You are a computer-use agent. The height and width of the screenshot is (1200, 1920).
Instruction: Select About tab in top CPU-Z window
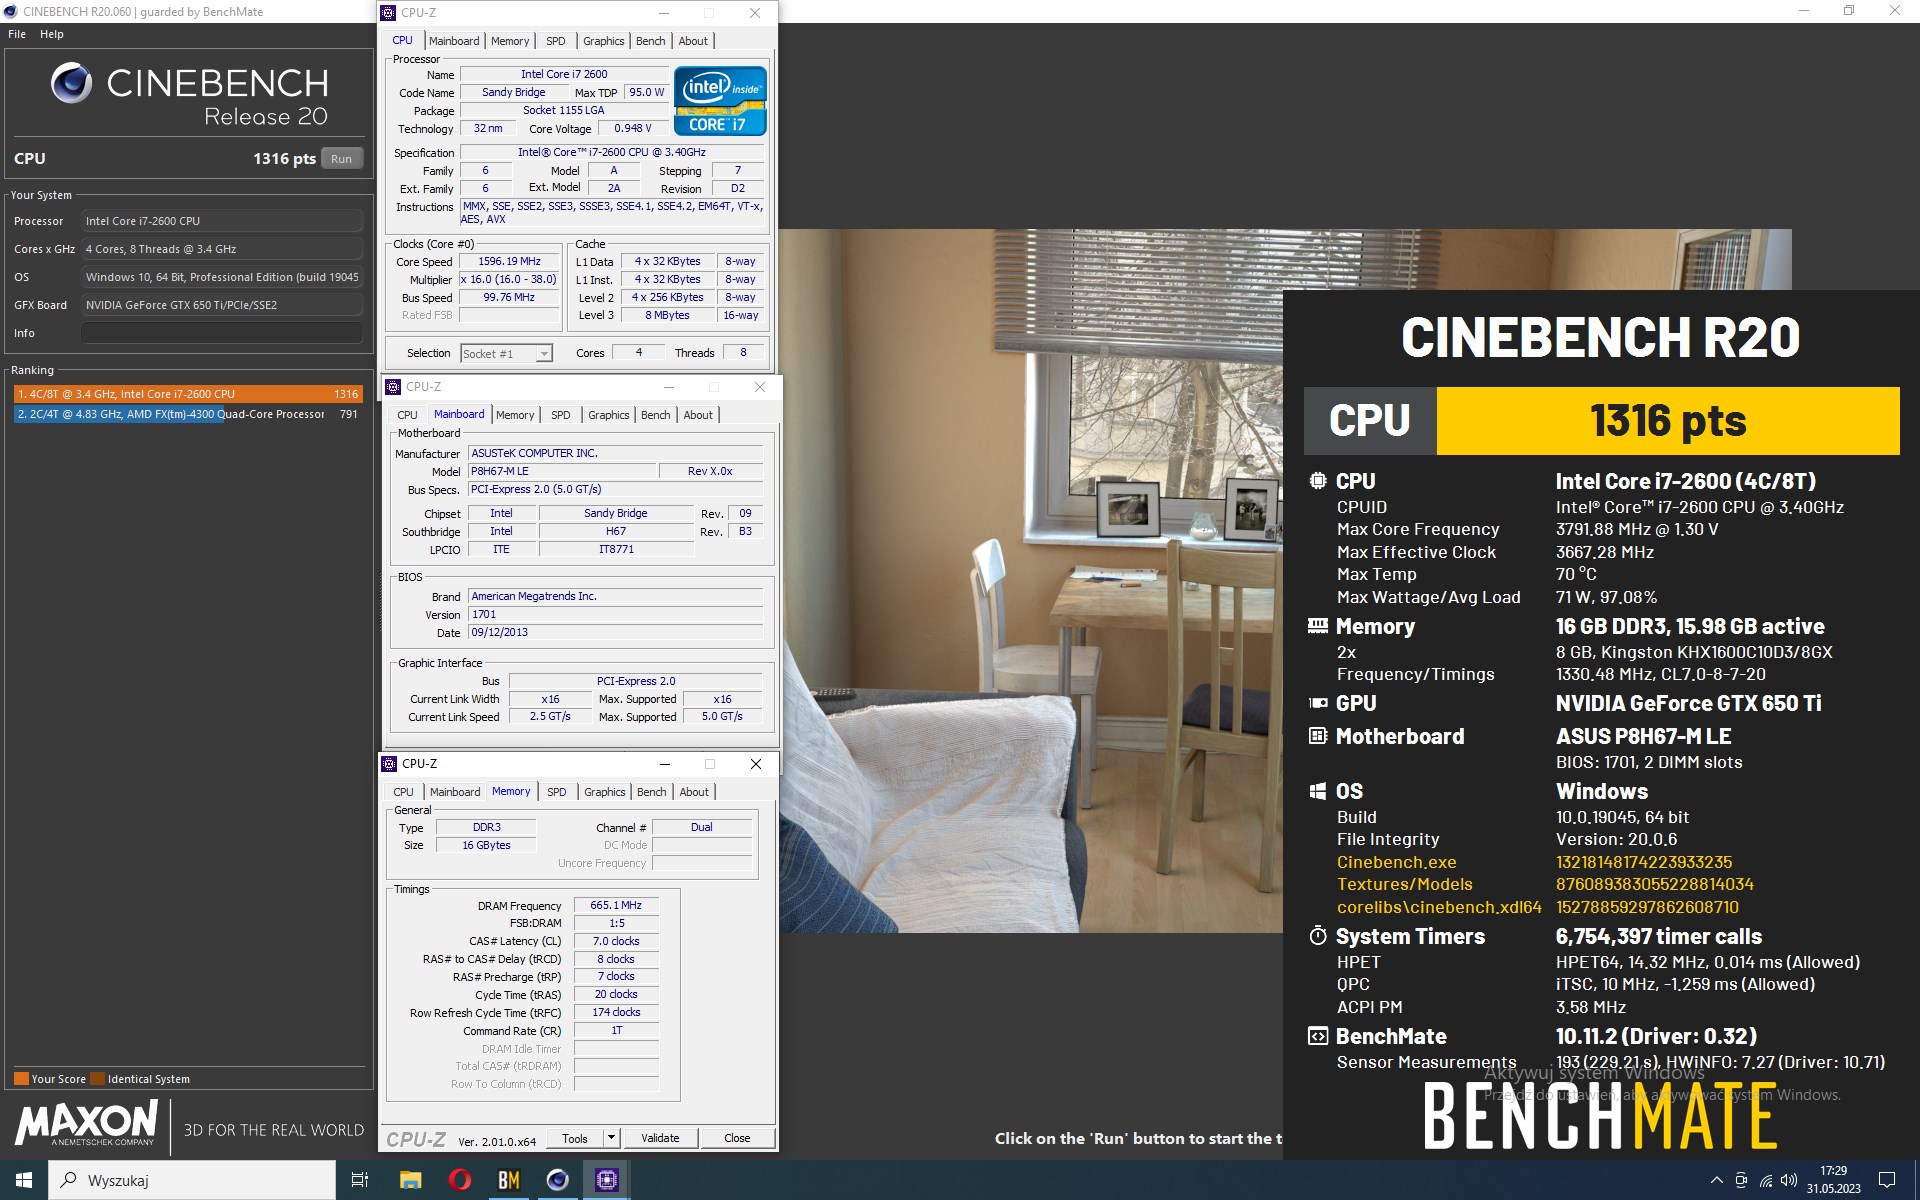tap(693, 41)
